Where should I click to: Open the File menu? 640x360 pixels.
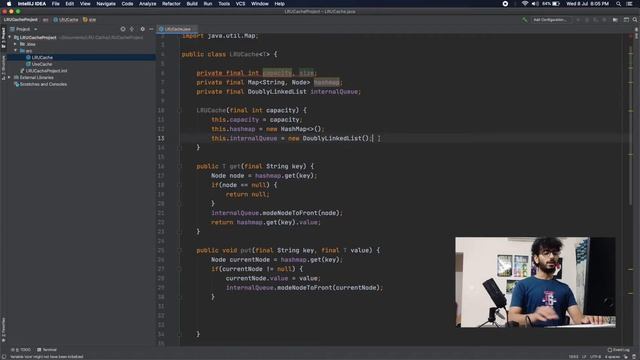click(56, 4)
